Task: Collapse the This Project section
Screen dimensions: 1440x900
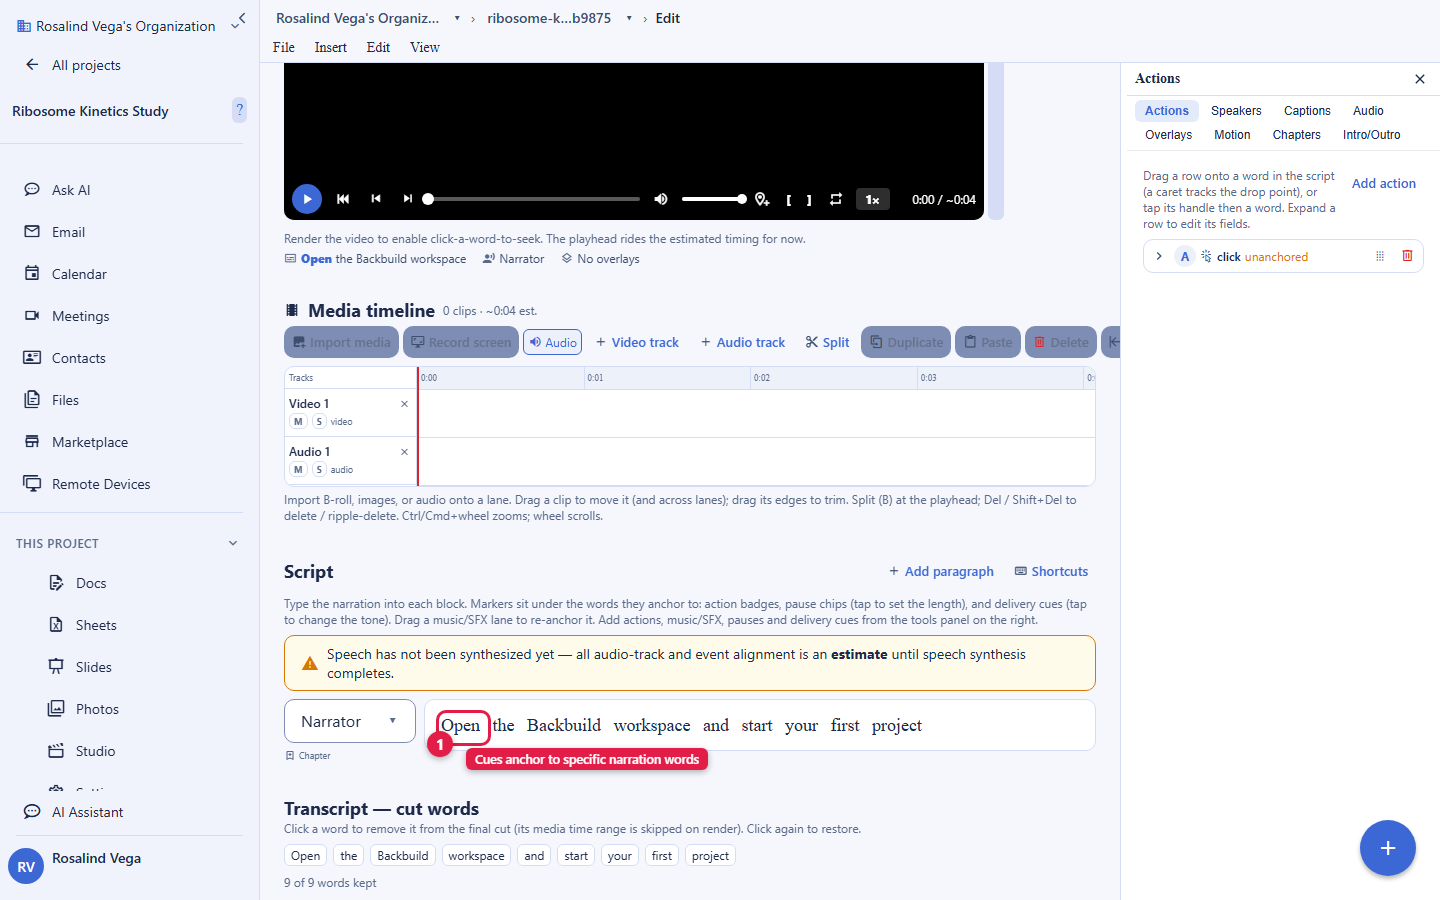Action: coord(233,544)
